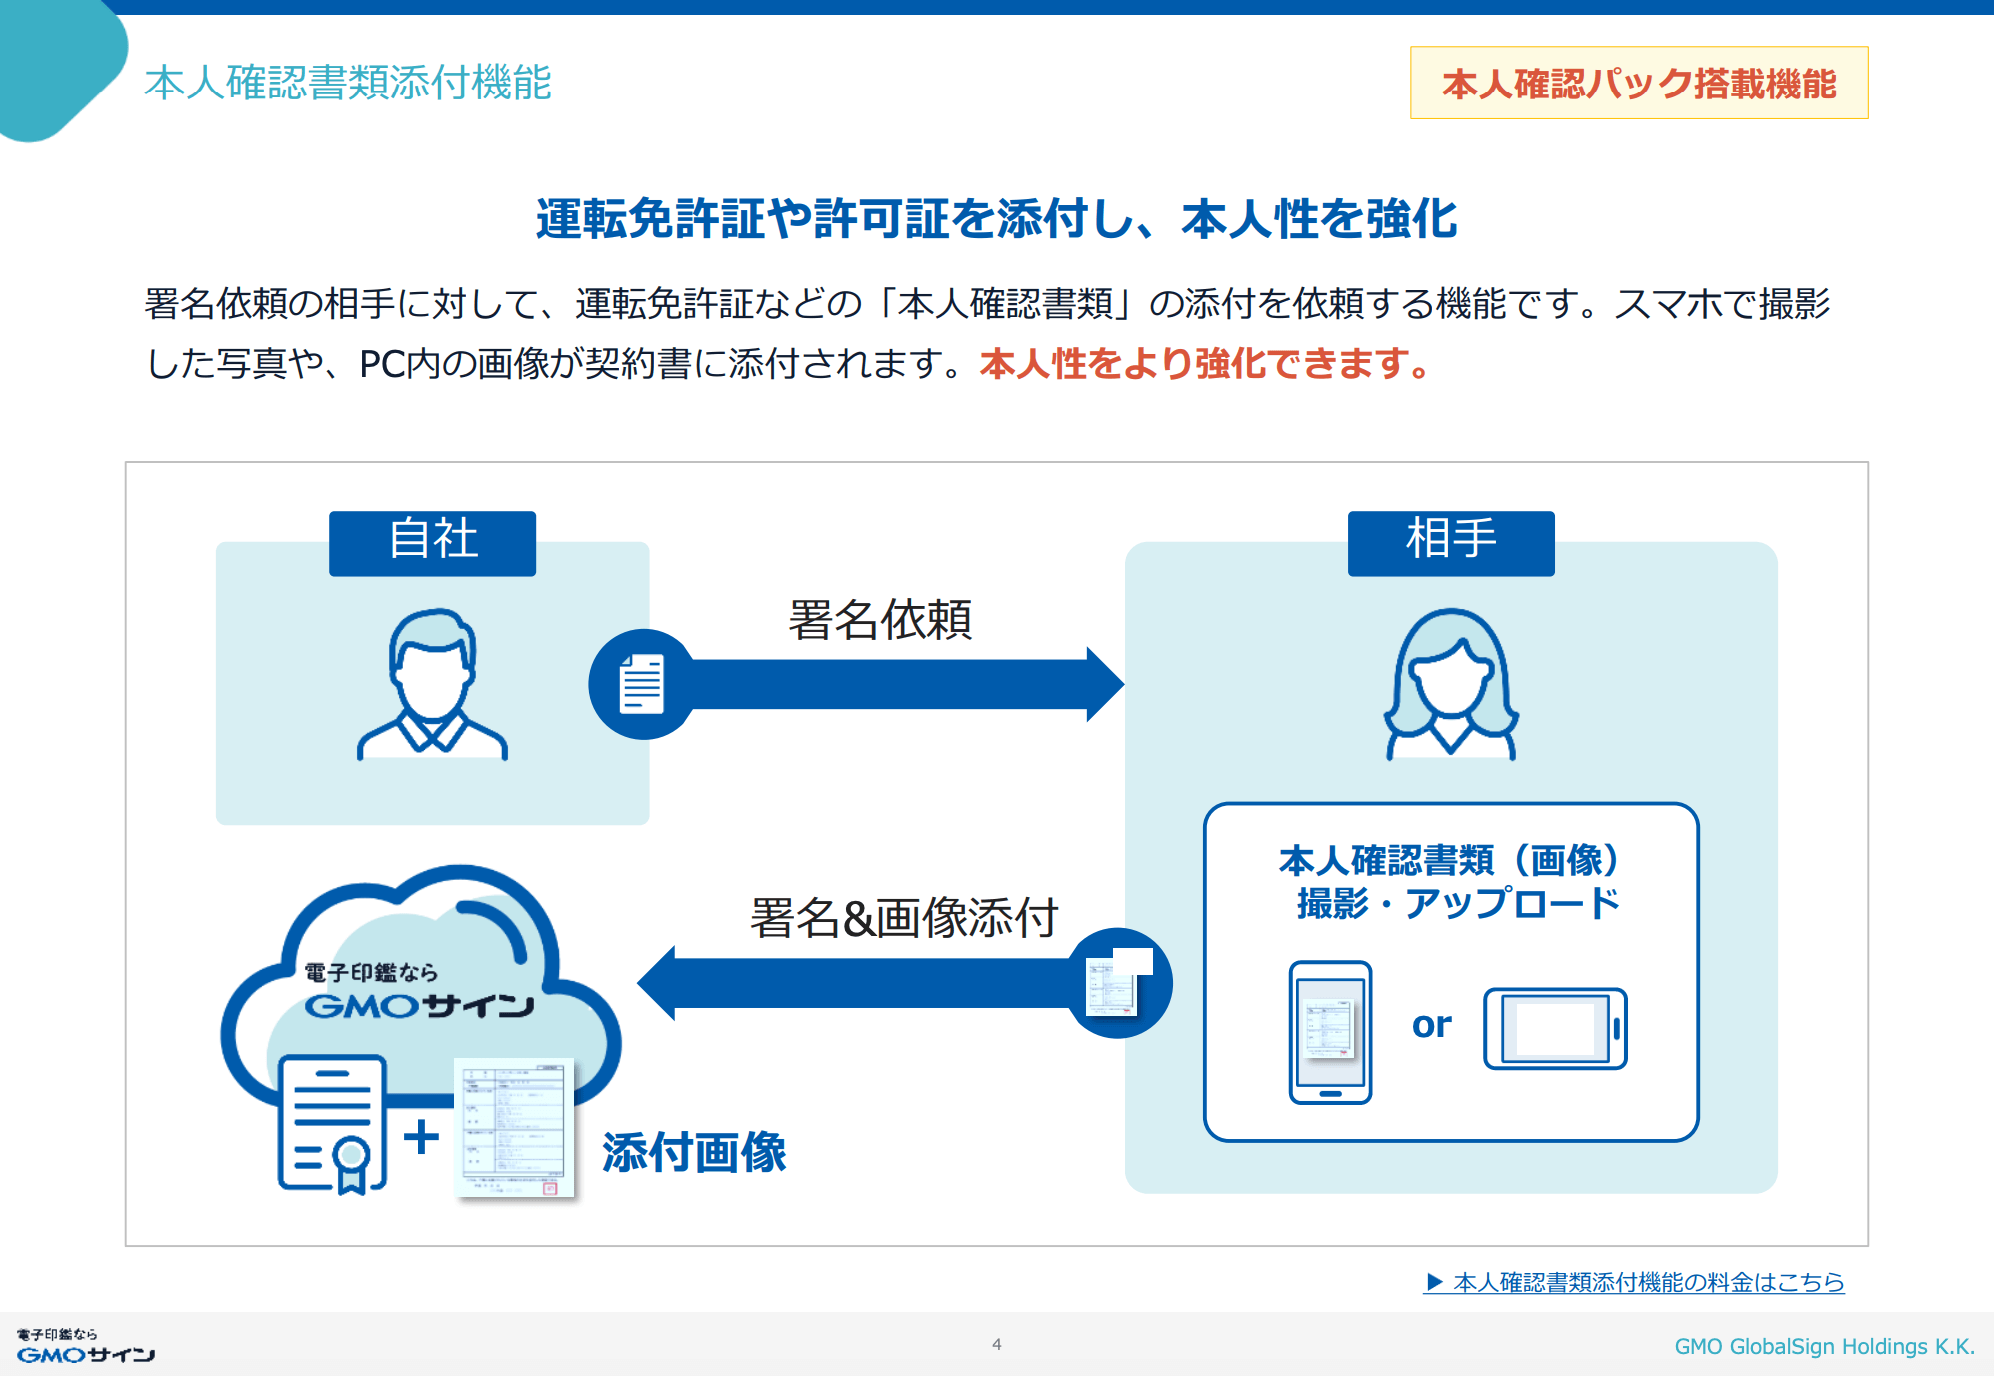
Task: Click the 自社 label
Action: tap(432, 541)
